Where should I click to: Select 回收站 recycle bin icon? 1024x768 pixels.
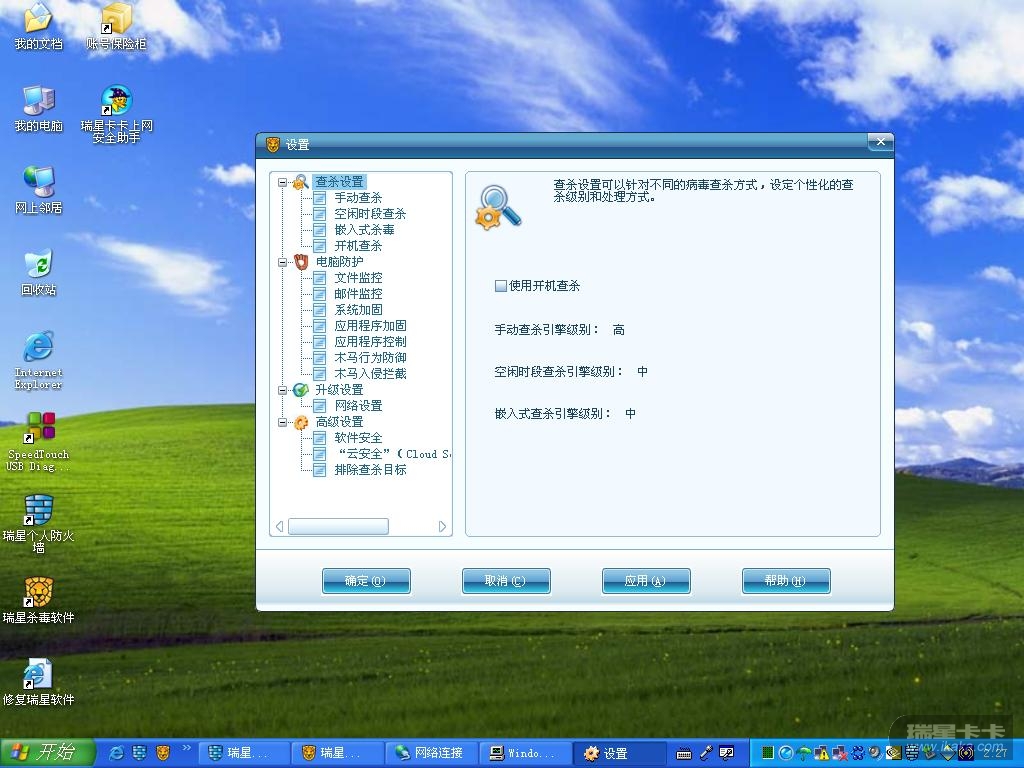click(x=39, y=272)
